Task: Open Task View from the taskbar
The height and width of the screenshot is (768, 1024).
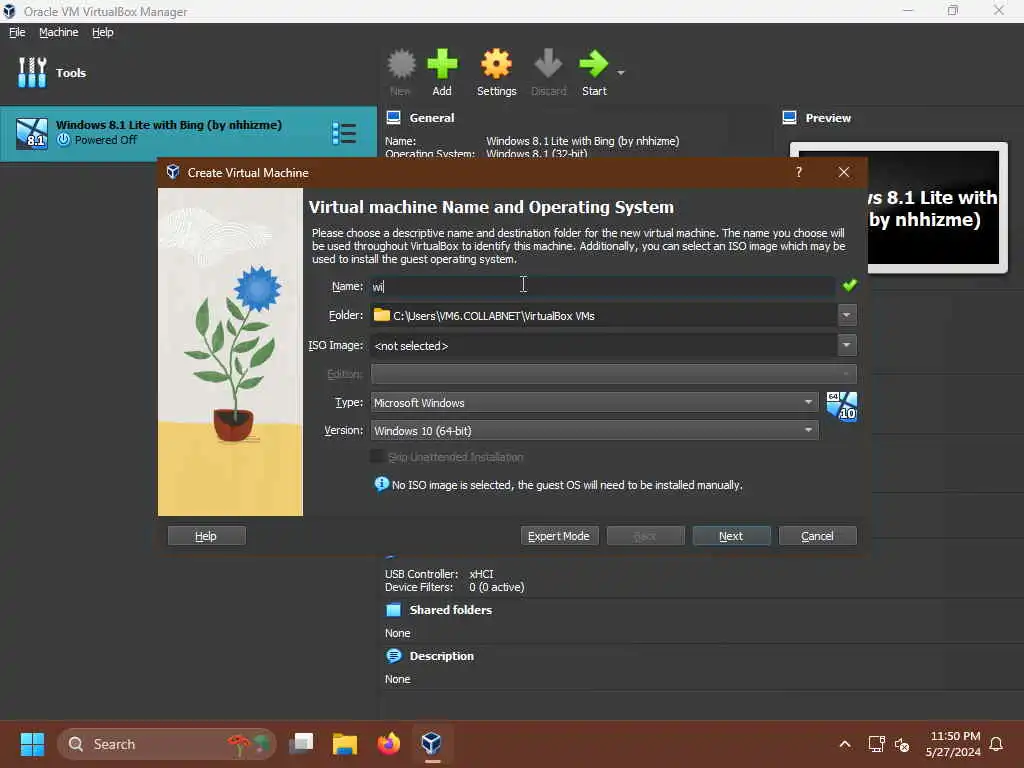Action: click(x=302, y=744)
